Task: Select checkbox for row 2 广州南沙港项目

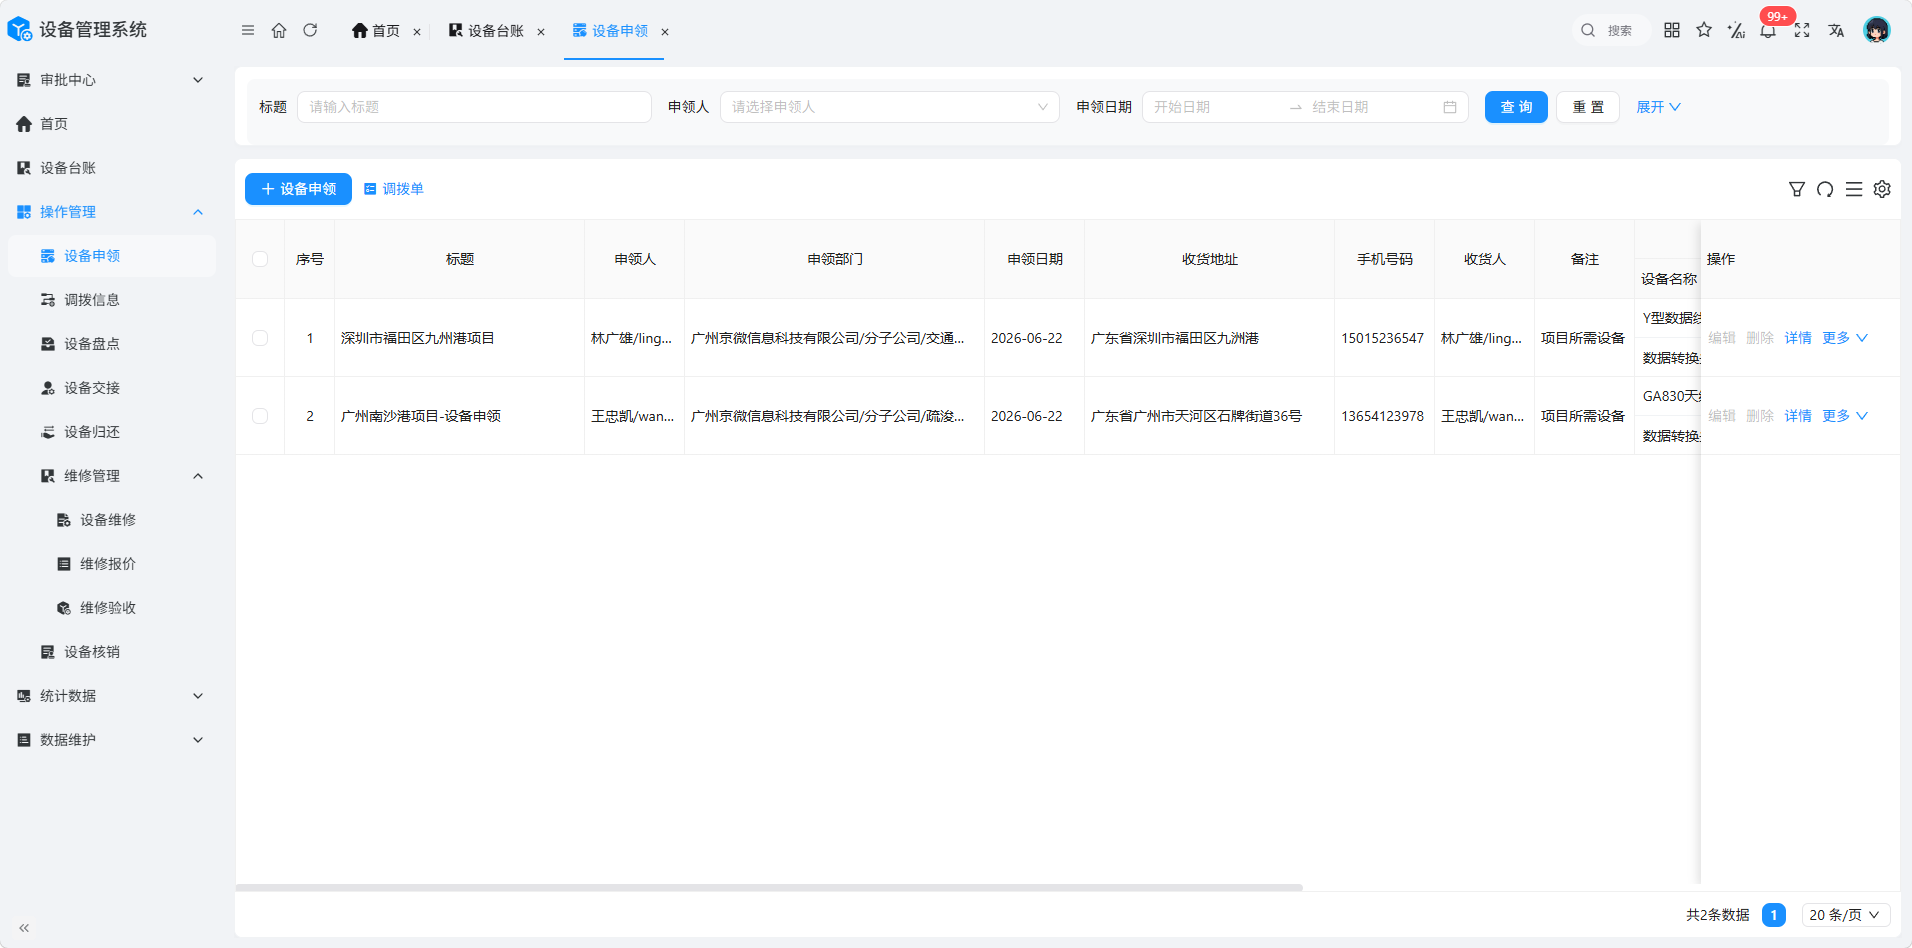Action: (x=260, y=416)
